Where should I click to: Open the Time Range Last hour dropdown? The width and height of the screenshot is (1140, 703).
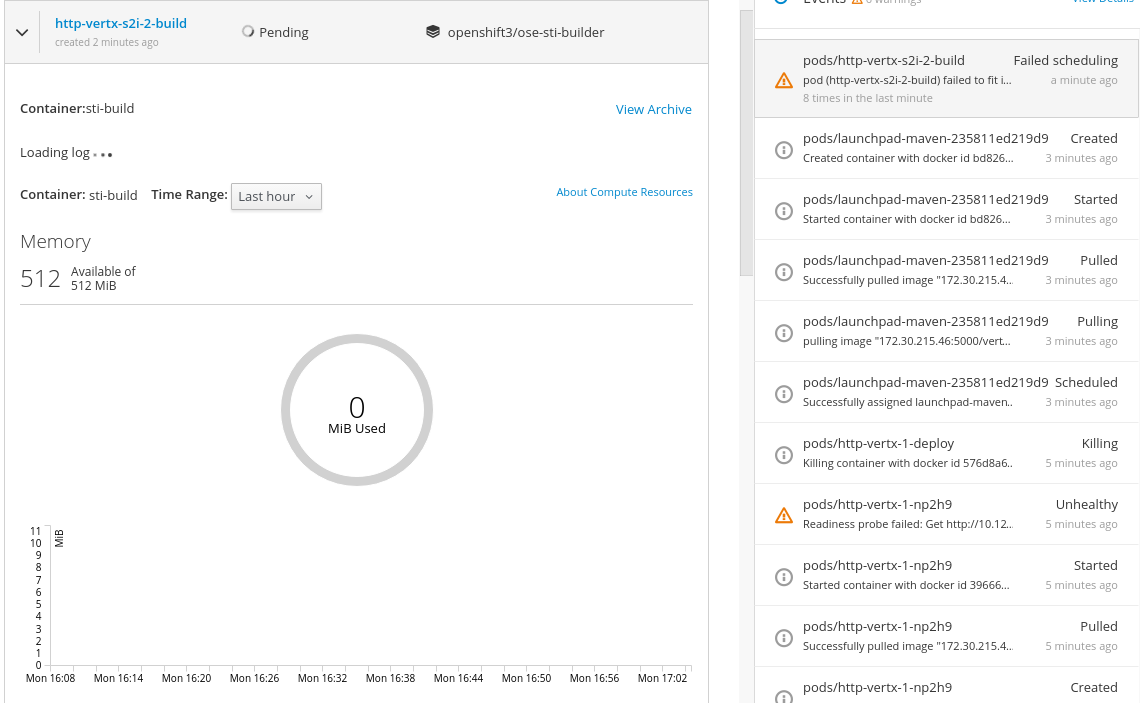click(x=276, y=196)
